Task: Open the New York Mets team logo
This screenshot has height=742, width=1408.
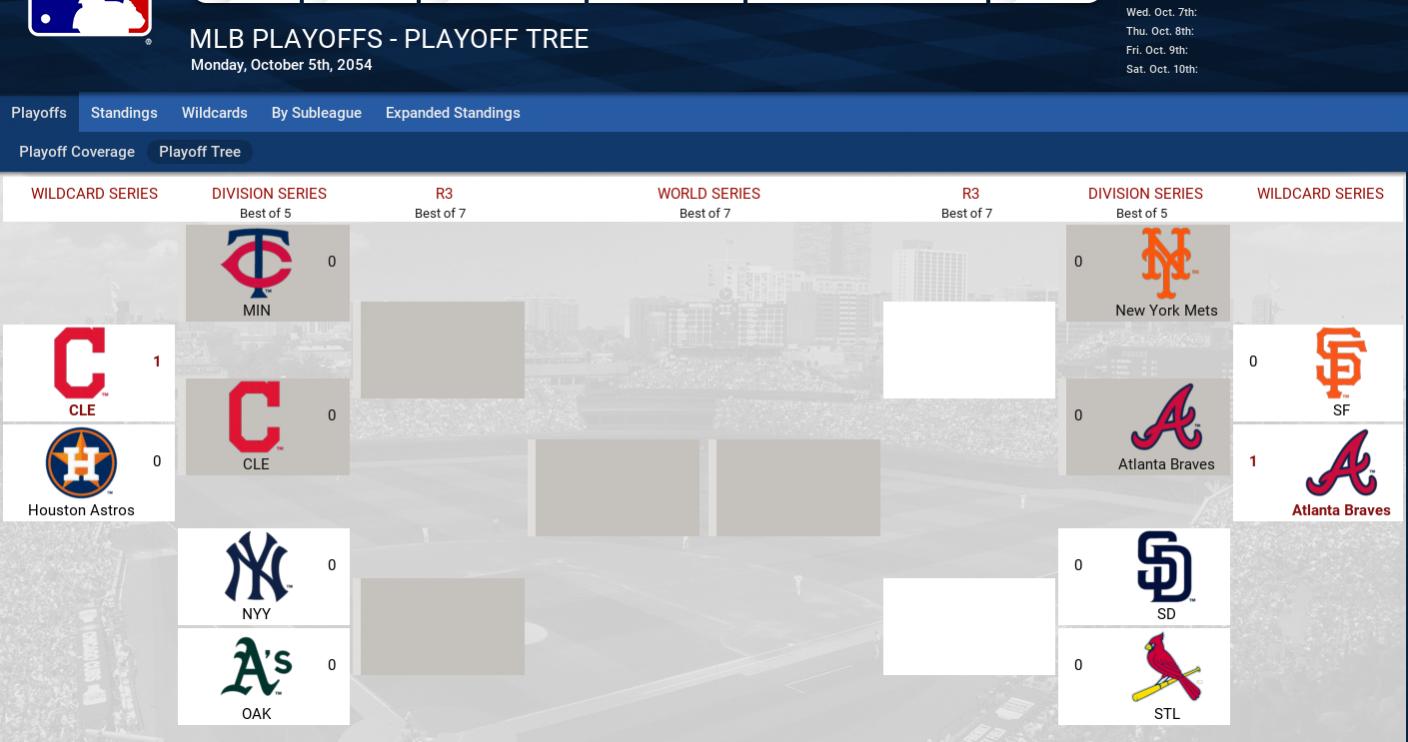Action: point(1166,263)
